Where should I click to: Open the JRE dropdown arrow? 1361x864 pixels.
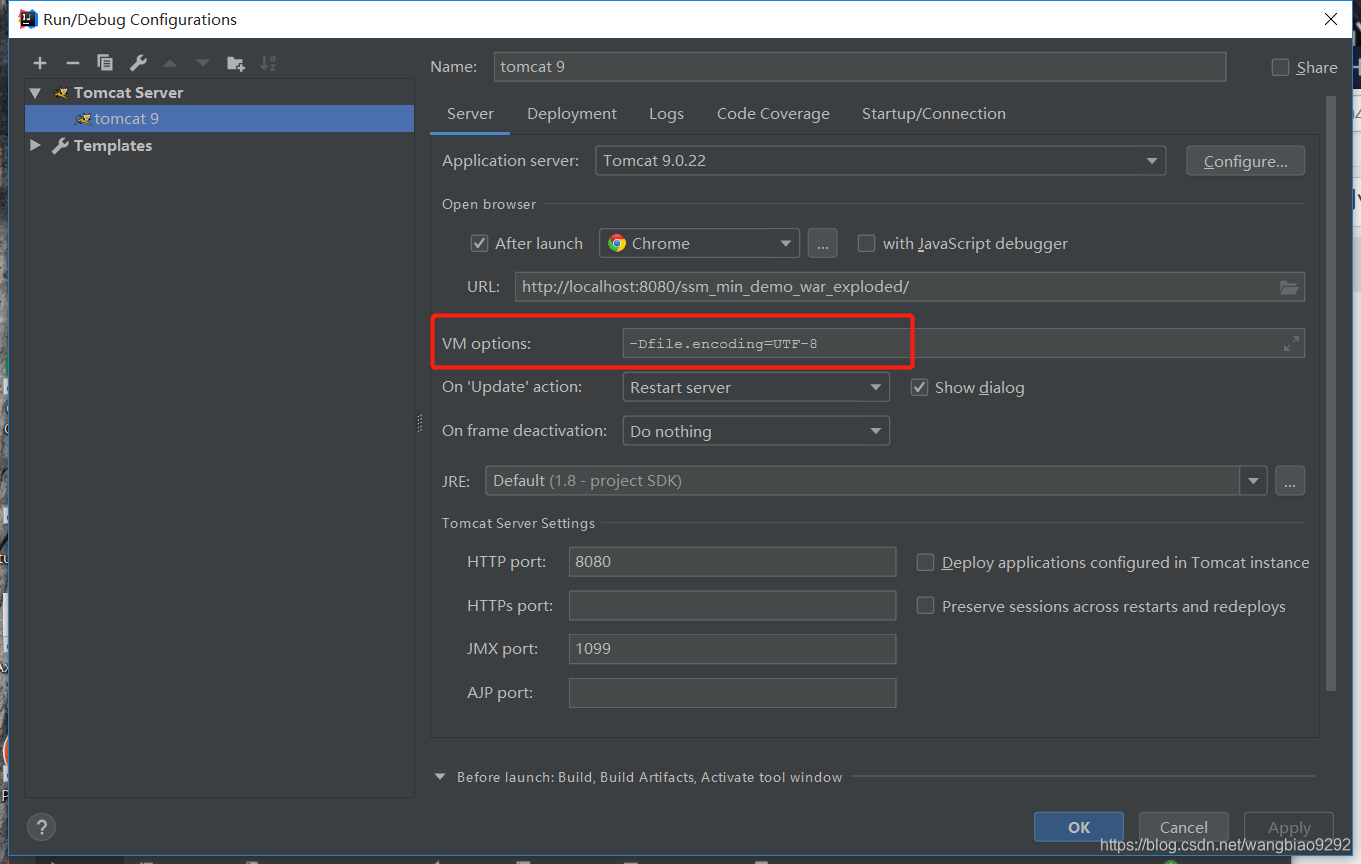click(1254, 480)
